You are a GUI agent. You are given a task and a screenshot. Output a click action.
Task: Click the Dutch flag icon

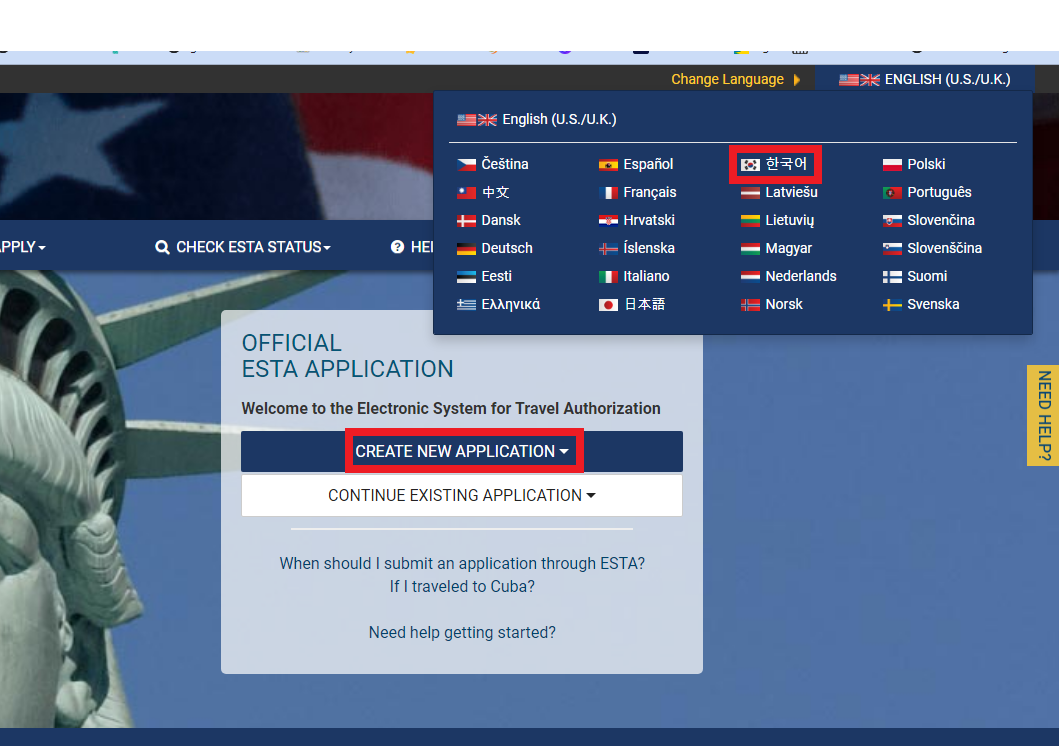750,277
